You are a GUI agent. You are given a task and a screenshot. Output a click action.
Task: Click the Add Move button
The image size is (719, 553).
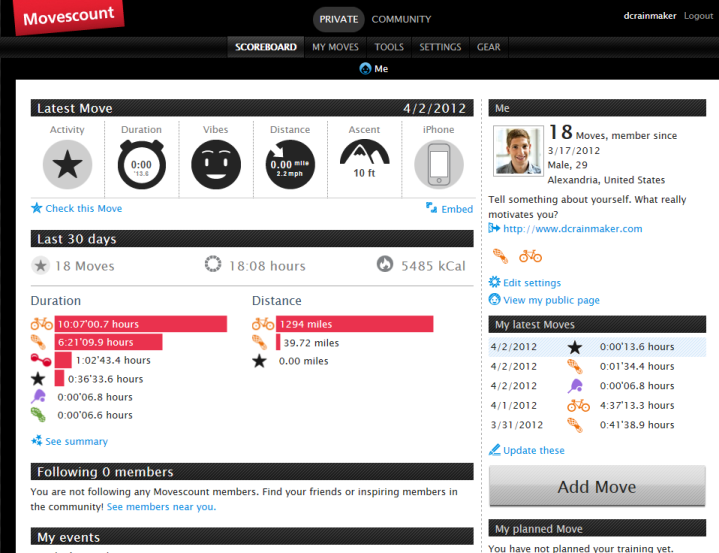pyautogui.click(x=597, y=486)
